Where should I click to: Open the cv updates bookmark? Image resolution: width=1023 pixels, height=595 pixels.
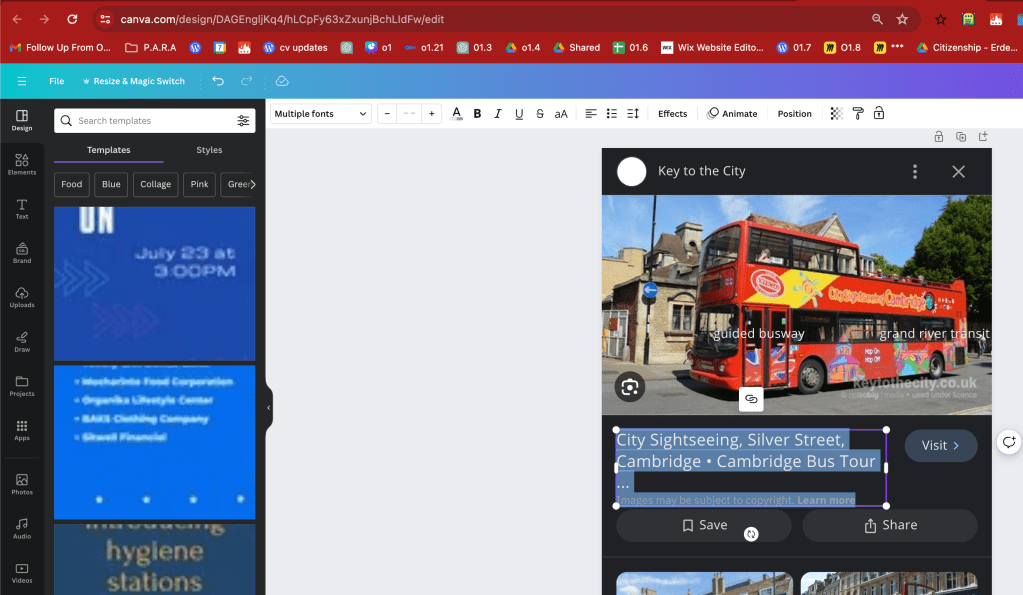coord(296,48)
